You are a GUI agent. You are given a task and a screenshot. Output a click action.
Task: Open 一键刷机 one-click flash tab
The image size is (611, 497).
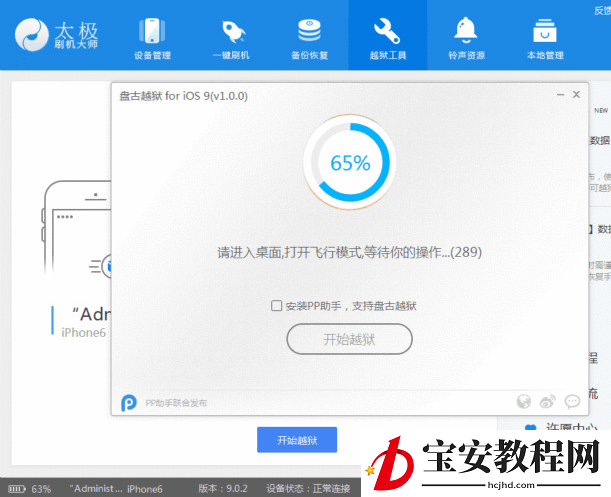click(x=231, y=38)
